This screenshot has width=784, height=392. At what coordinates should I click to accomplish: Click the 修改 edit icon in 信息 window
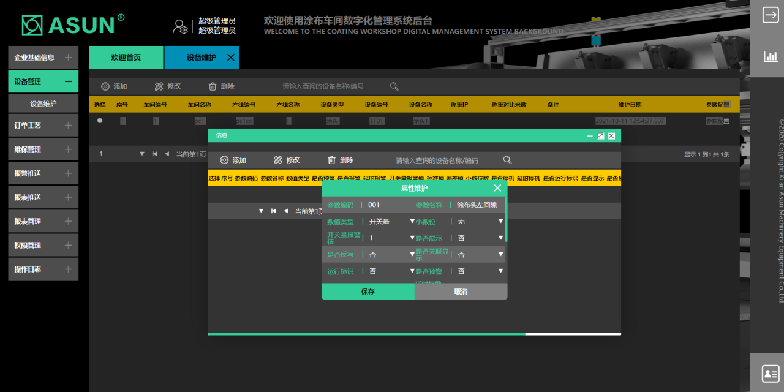tap(278, 160)
